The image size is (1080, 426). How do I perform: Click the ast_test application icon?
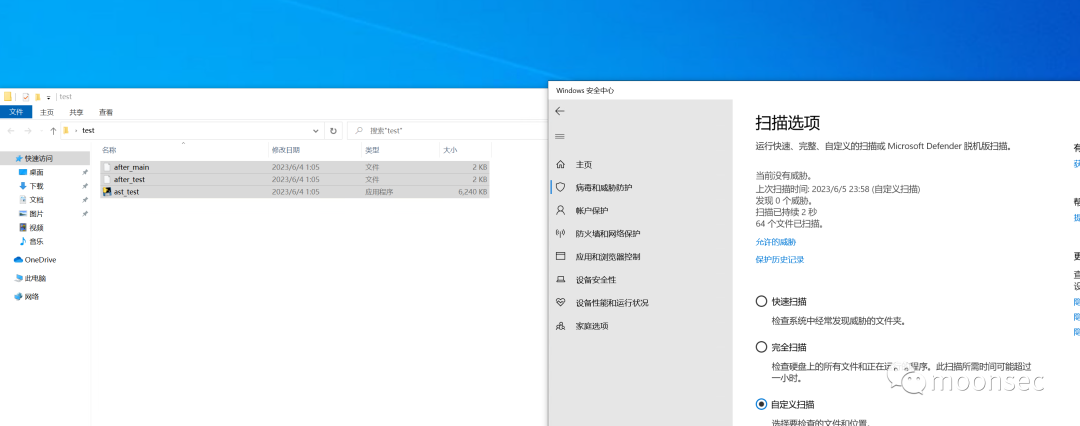[x=107, y=192]
